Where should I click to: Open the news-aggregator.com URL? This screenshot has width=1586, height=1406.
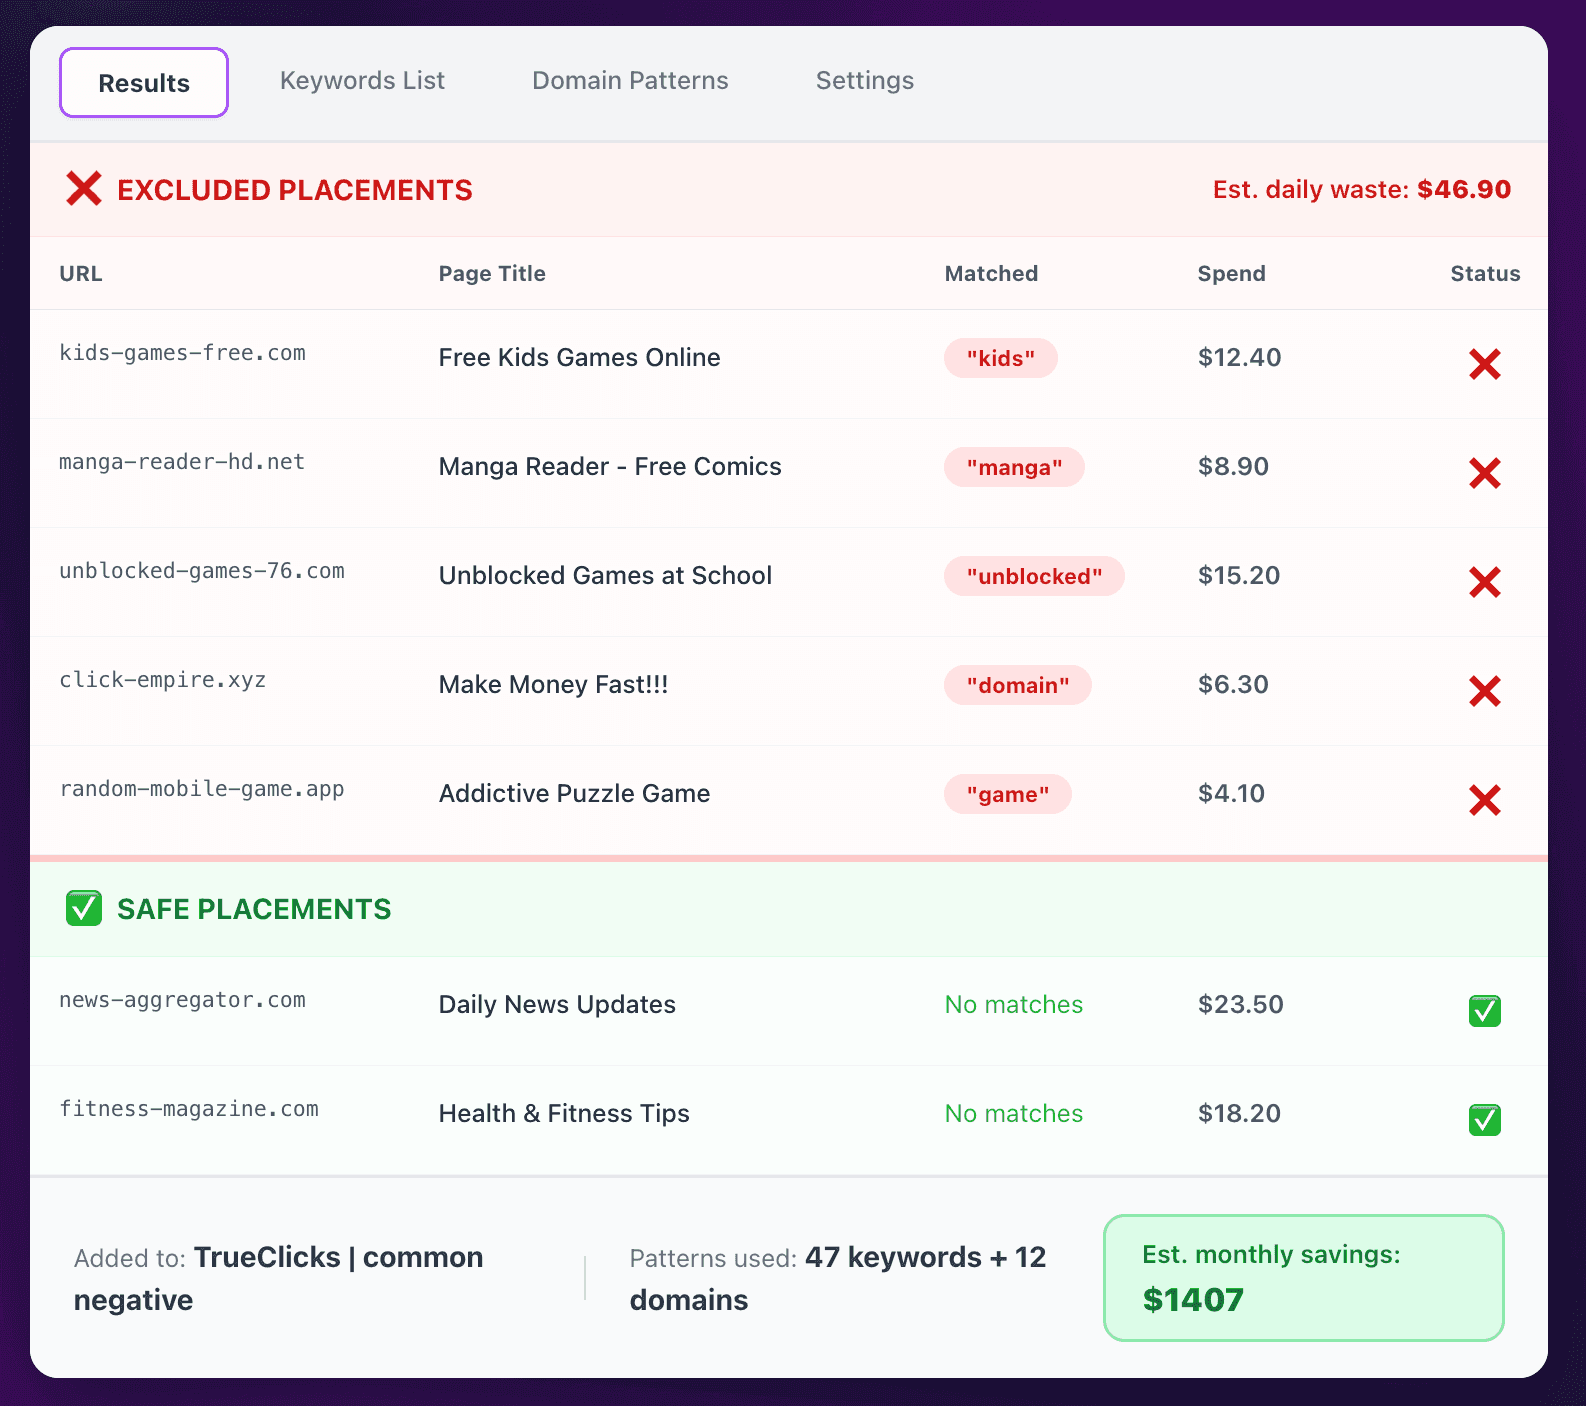coord(182,1000)
